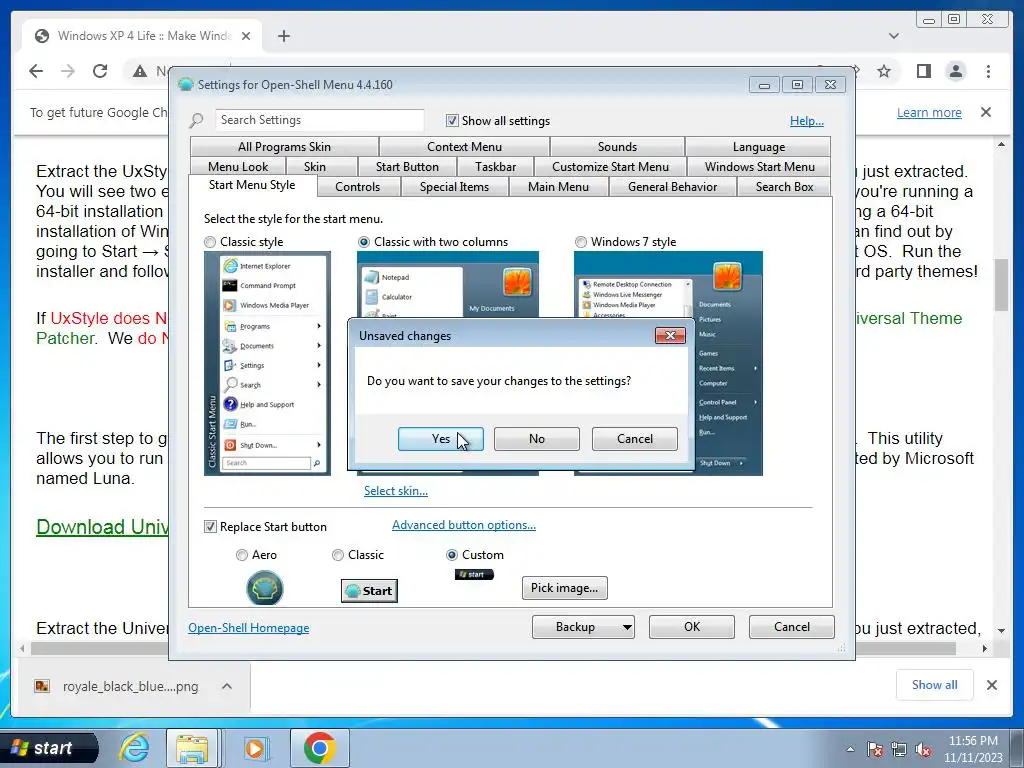Screen dimensions: 1024x768
Task: Select Classic style radio button
Action: click(x=210, y=242)
